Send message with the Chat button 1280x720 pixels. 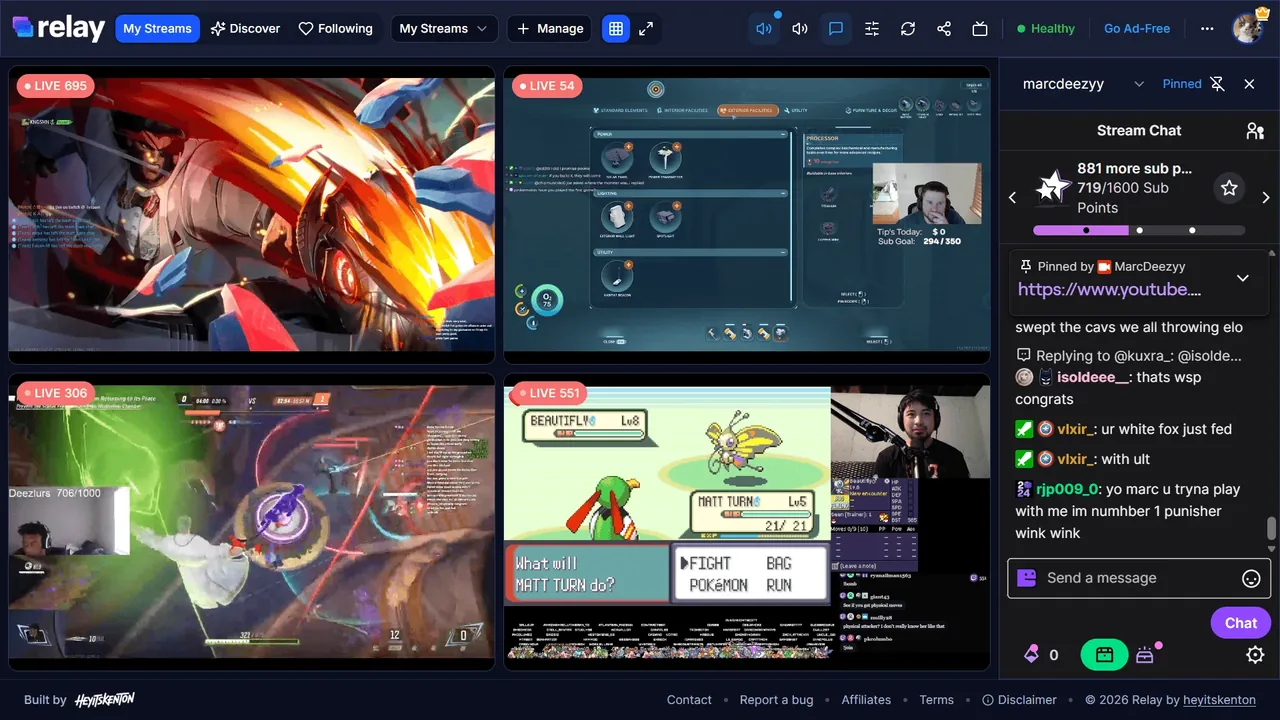point(1240,623)
